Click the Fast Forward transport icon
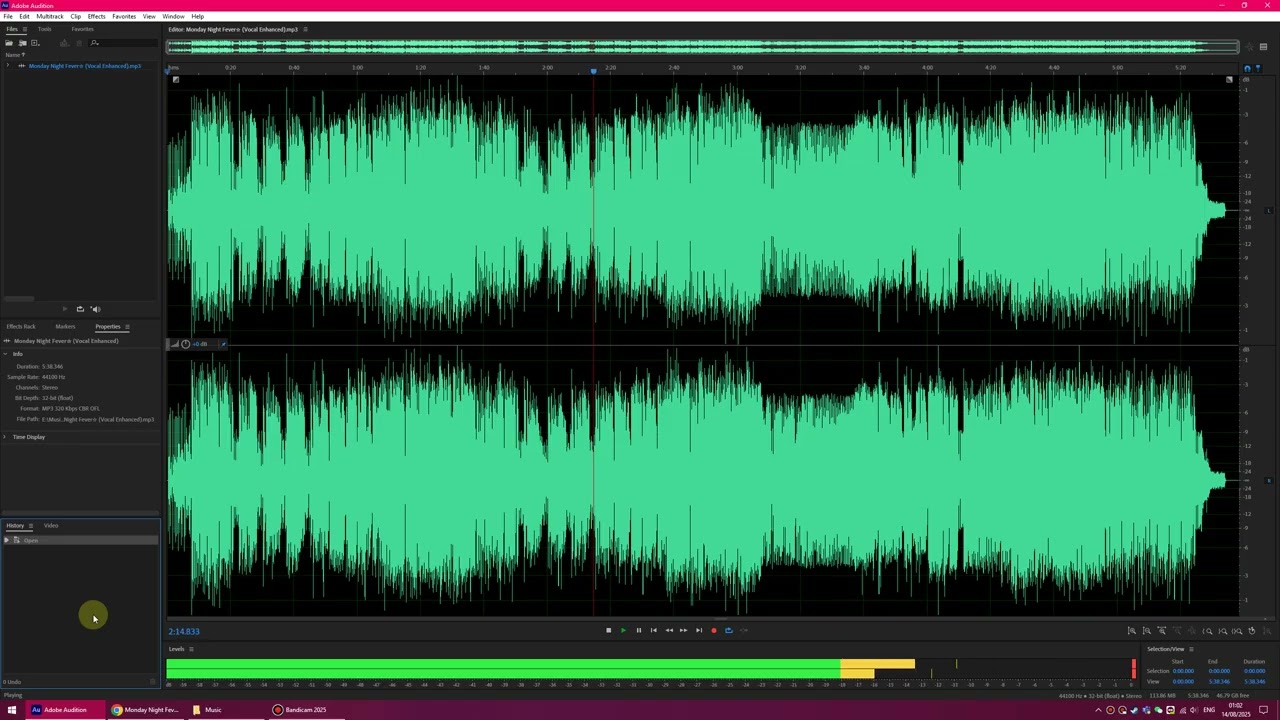The width and height of the screenshot is (1280, 720). tap(683, 631)
